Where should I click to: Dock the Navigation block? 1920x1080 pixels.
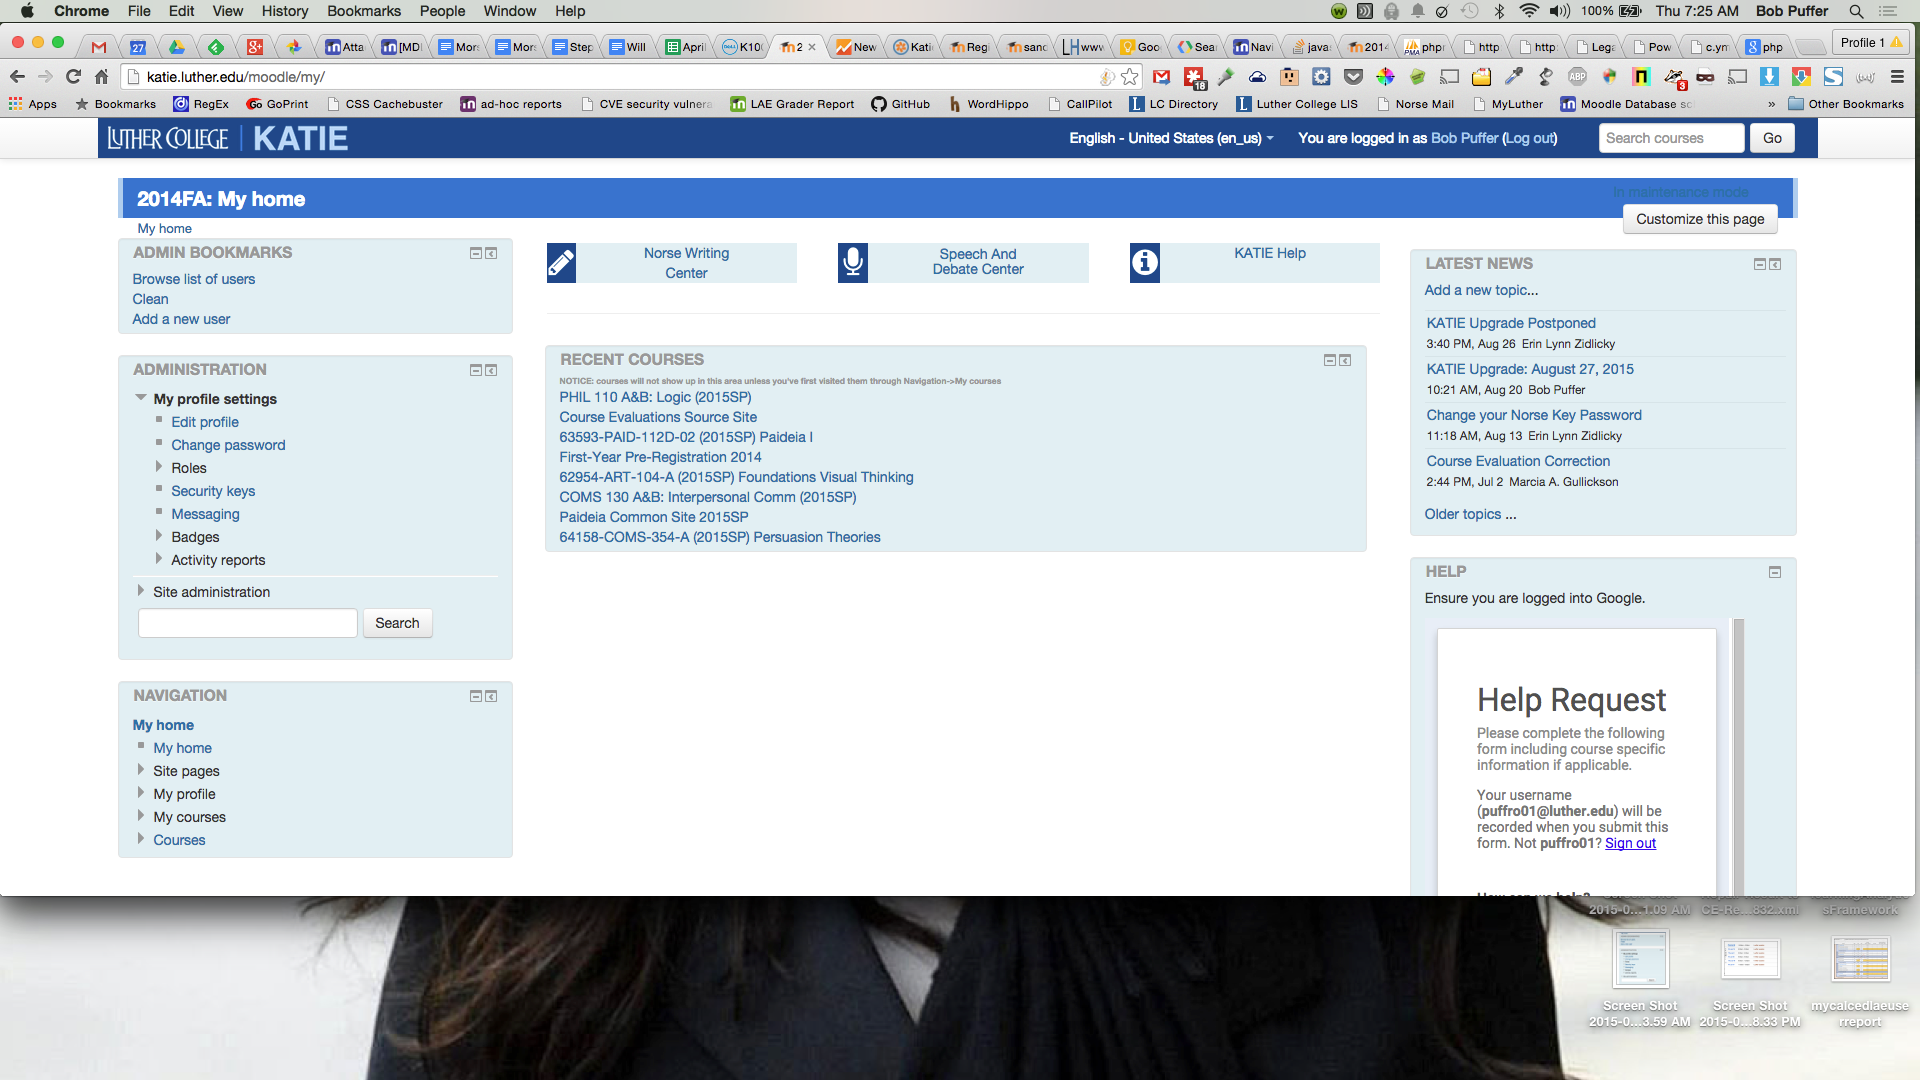pos(491,697)
